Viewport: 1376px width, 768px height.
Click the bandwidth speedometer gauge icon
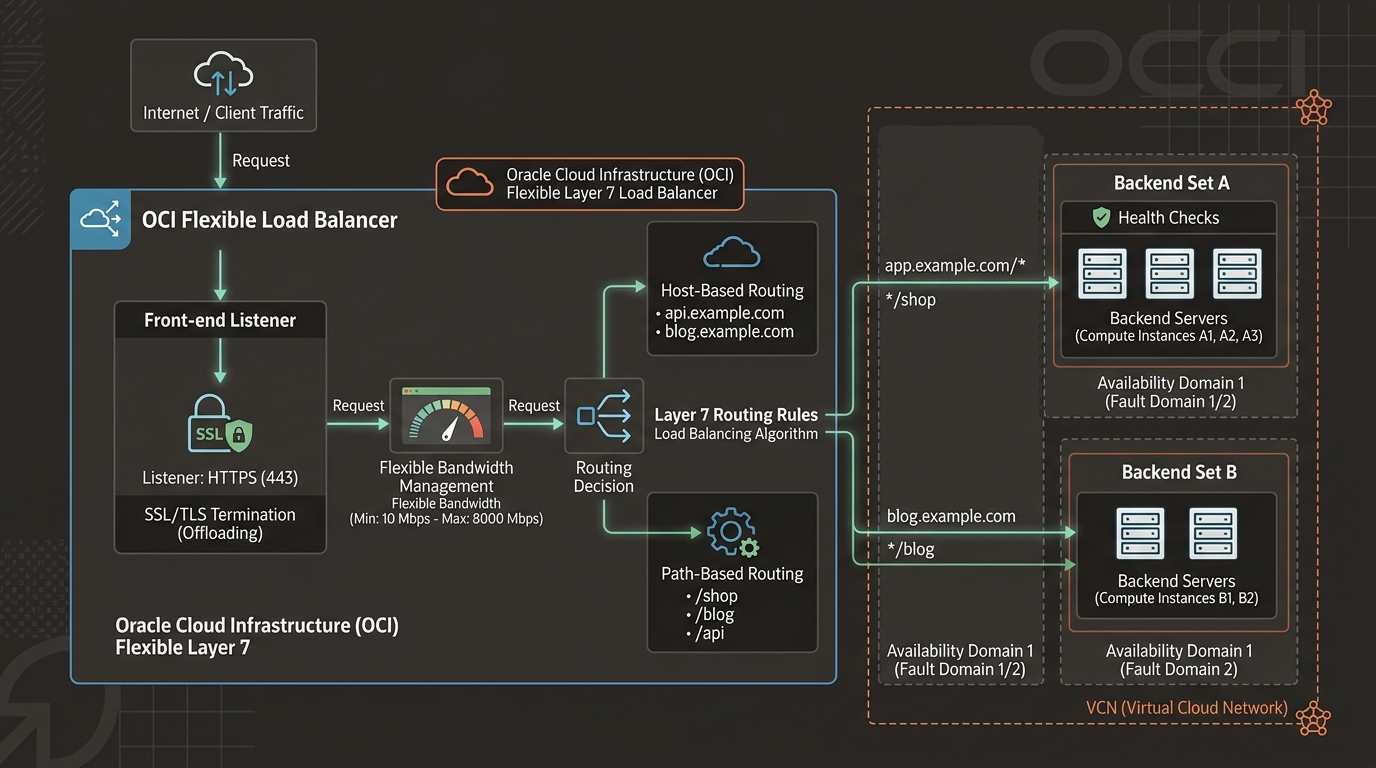[446, 417]
